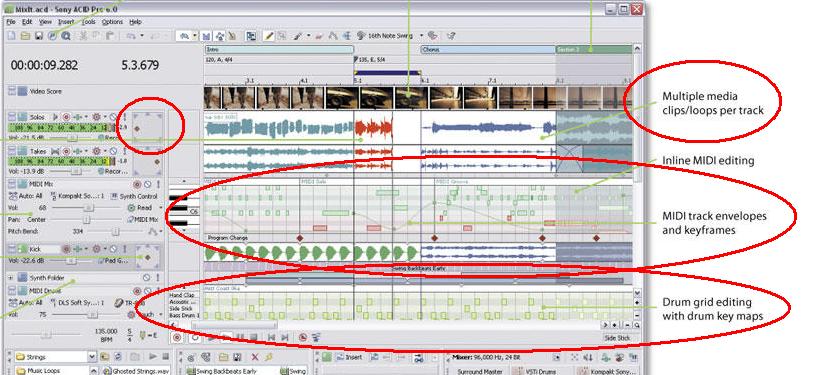Open the Options menu

tap(112, 22)
